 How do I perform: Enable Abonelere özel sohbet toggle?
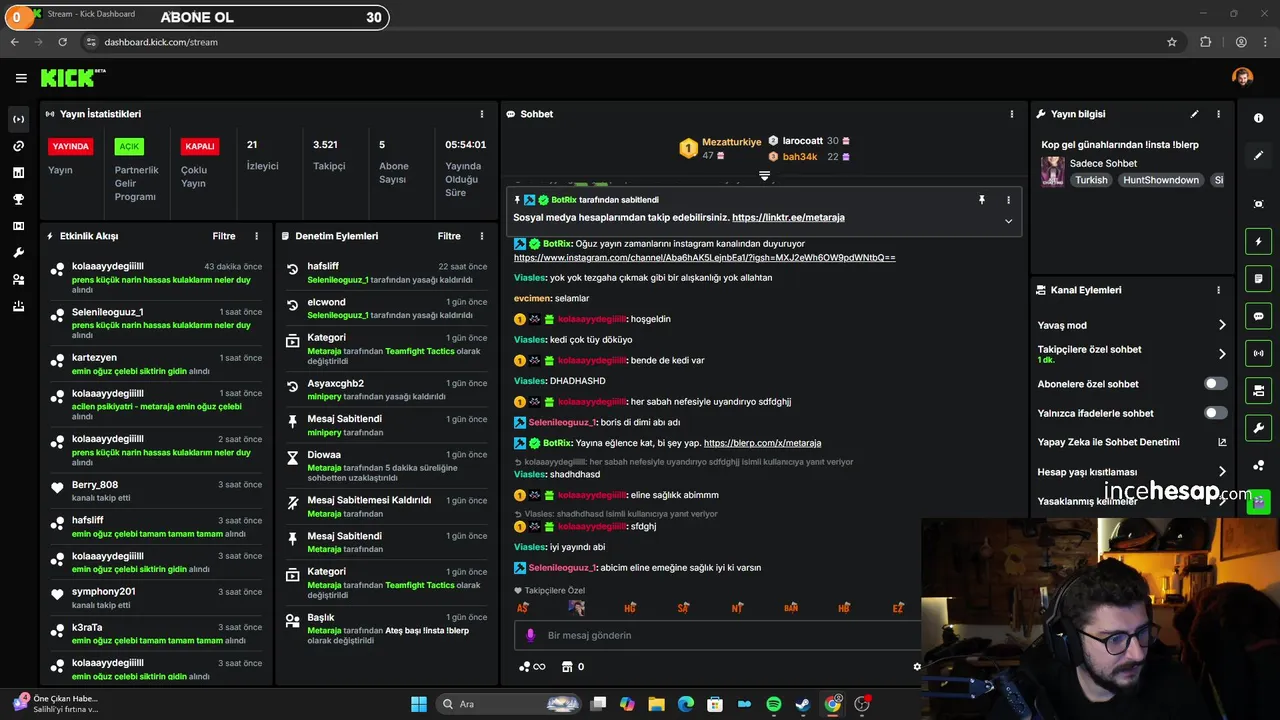click(x=1216, y=384)
